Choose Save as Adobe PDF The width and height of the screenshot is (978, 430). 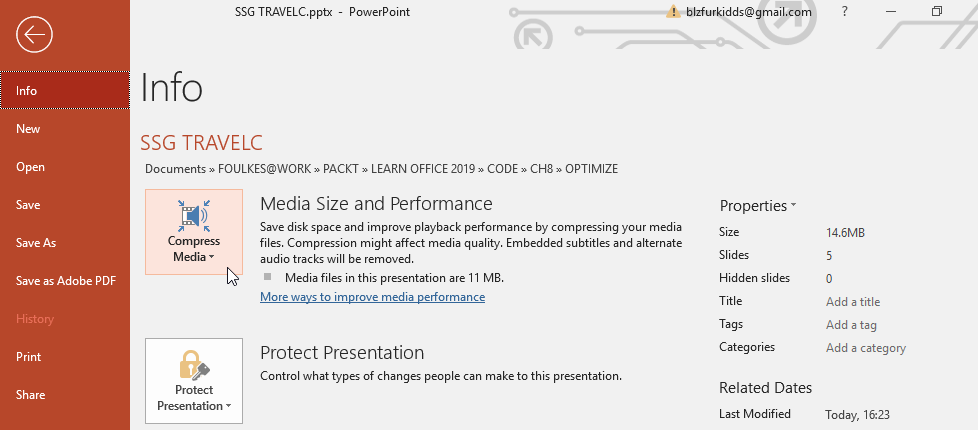point(65,281)
